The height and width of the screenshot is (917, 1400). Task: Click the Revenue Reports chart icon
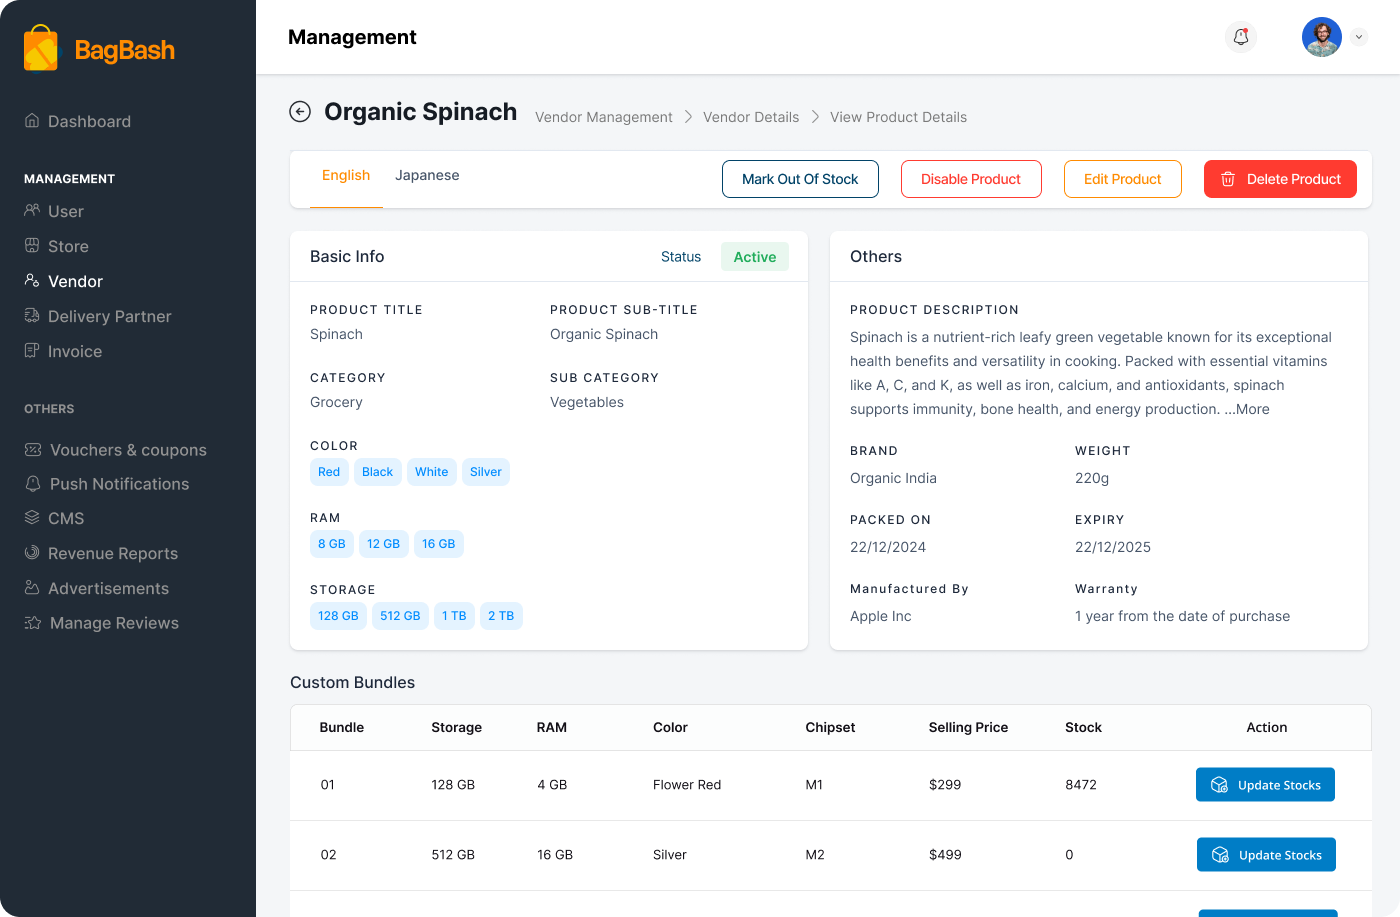tap(33, 553)
